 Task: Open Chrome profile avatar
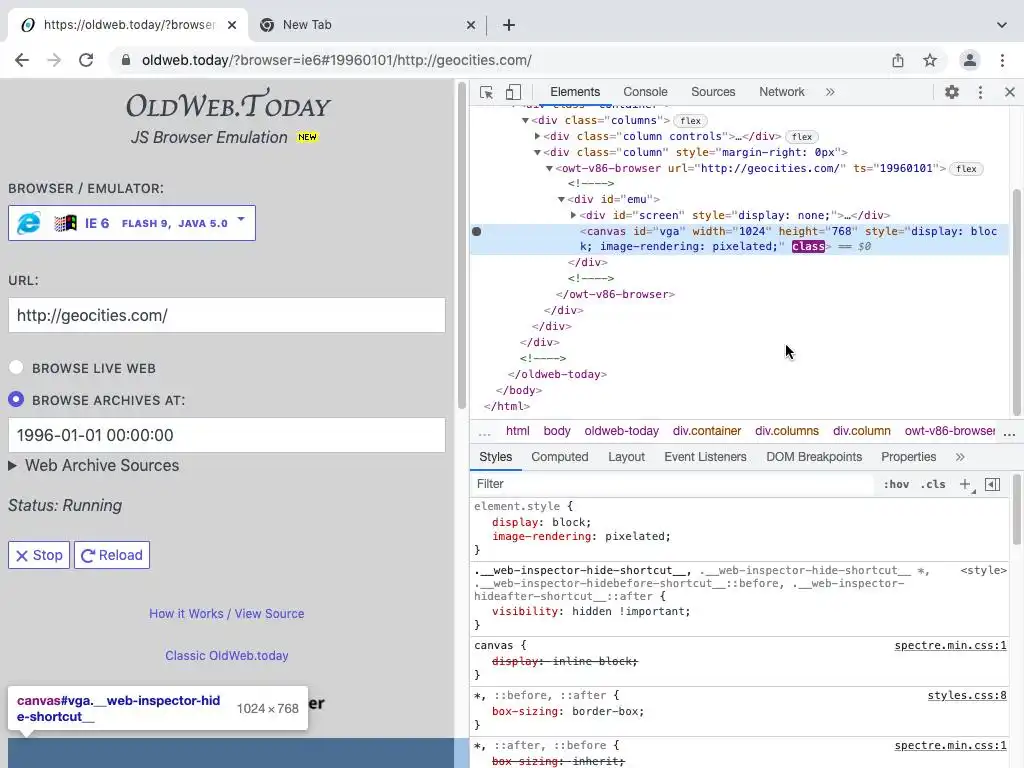(970, 60)
